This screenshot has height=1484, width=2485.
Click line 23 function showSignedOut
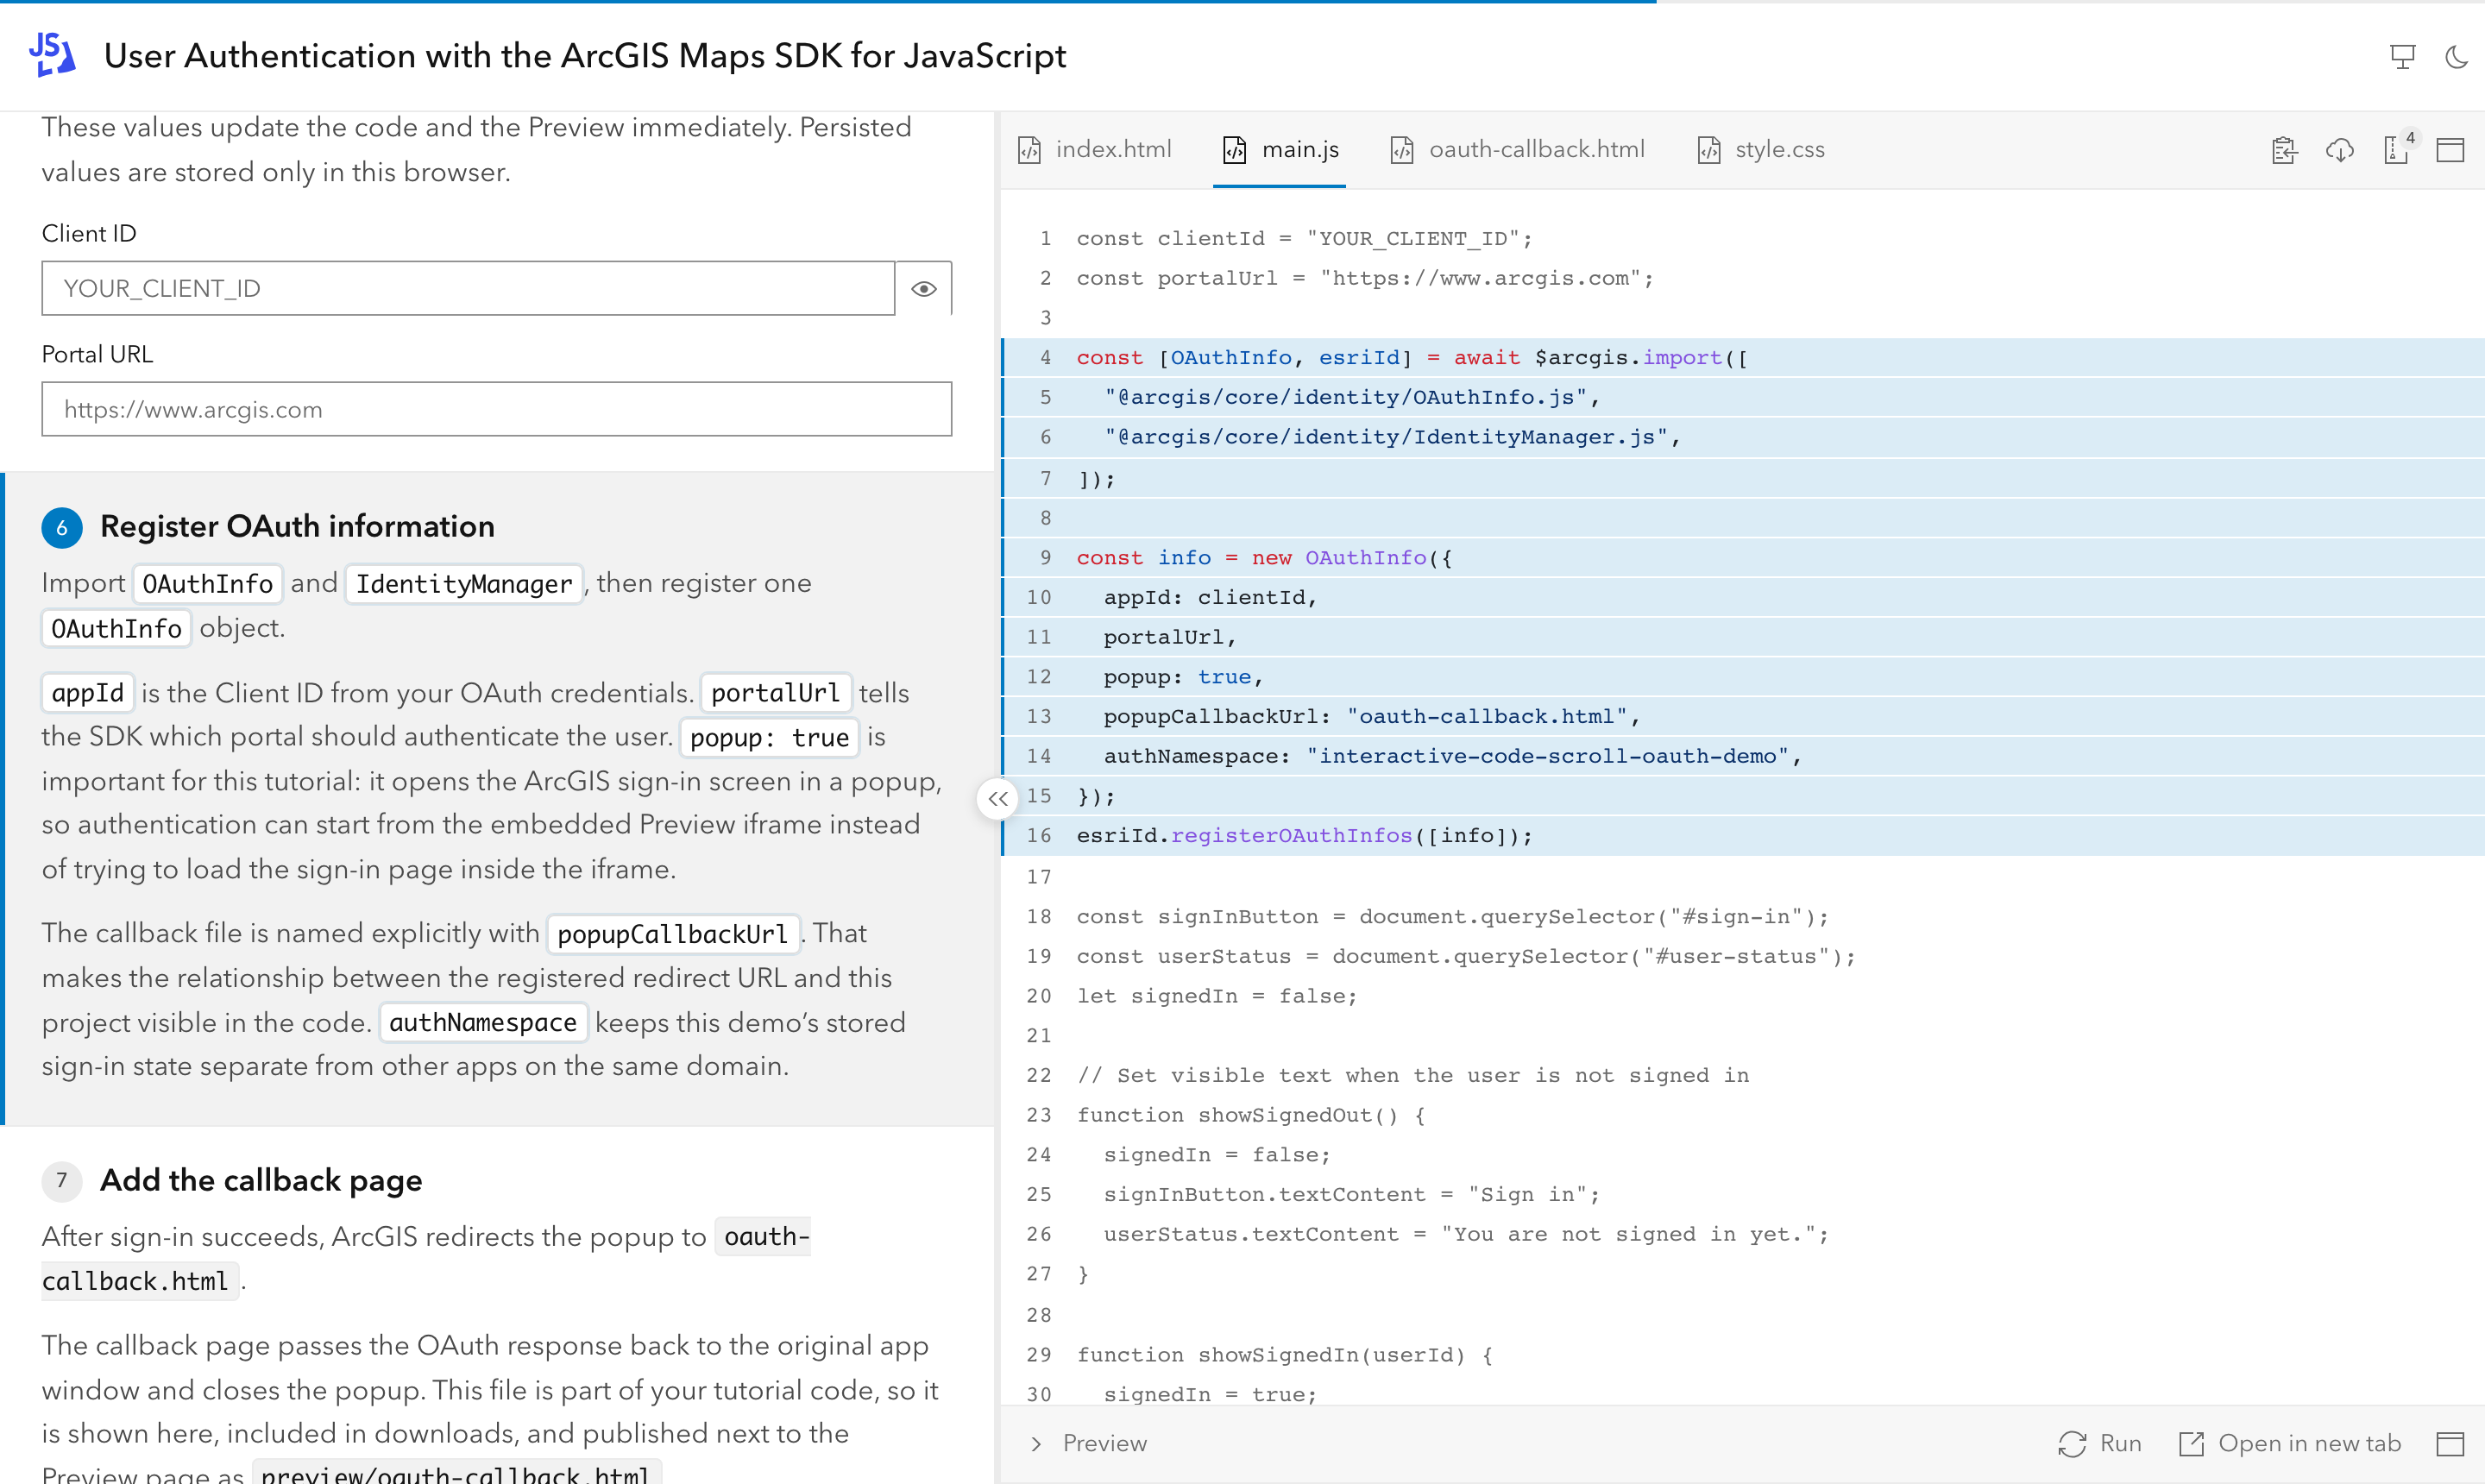click(x=1251, y=1116)
